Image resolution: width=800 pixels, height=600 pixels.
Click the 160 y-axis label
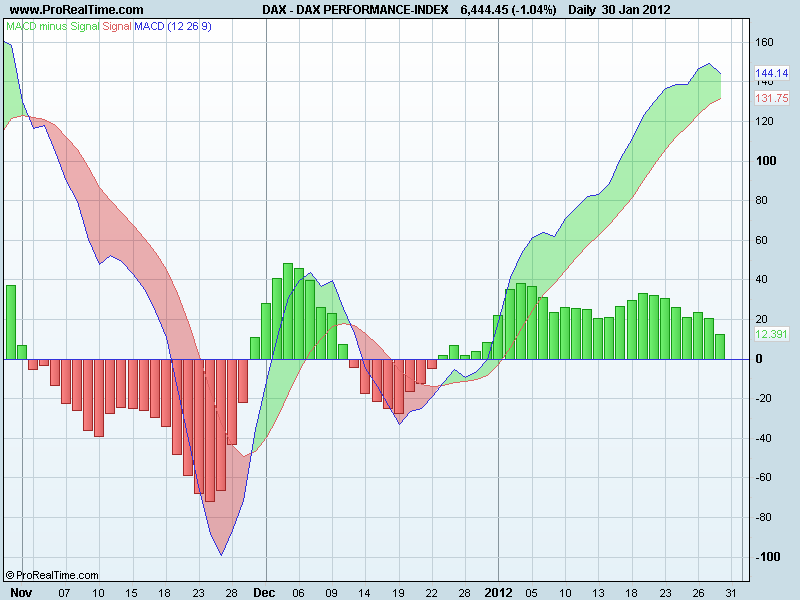coord(764,42)
